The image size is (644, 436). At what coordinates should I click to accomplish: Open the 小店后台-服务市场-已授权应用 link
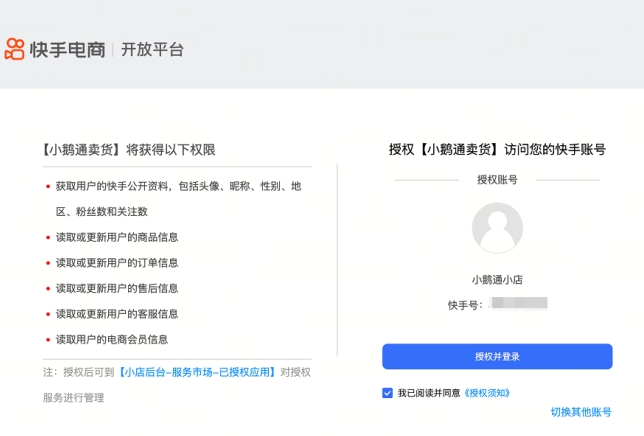tap(197, 372)
